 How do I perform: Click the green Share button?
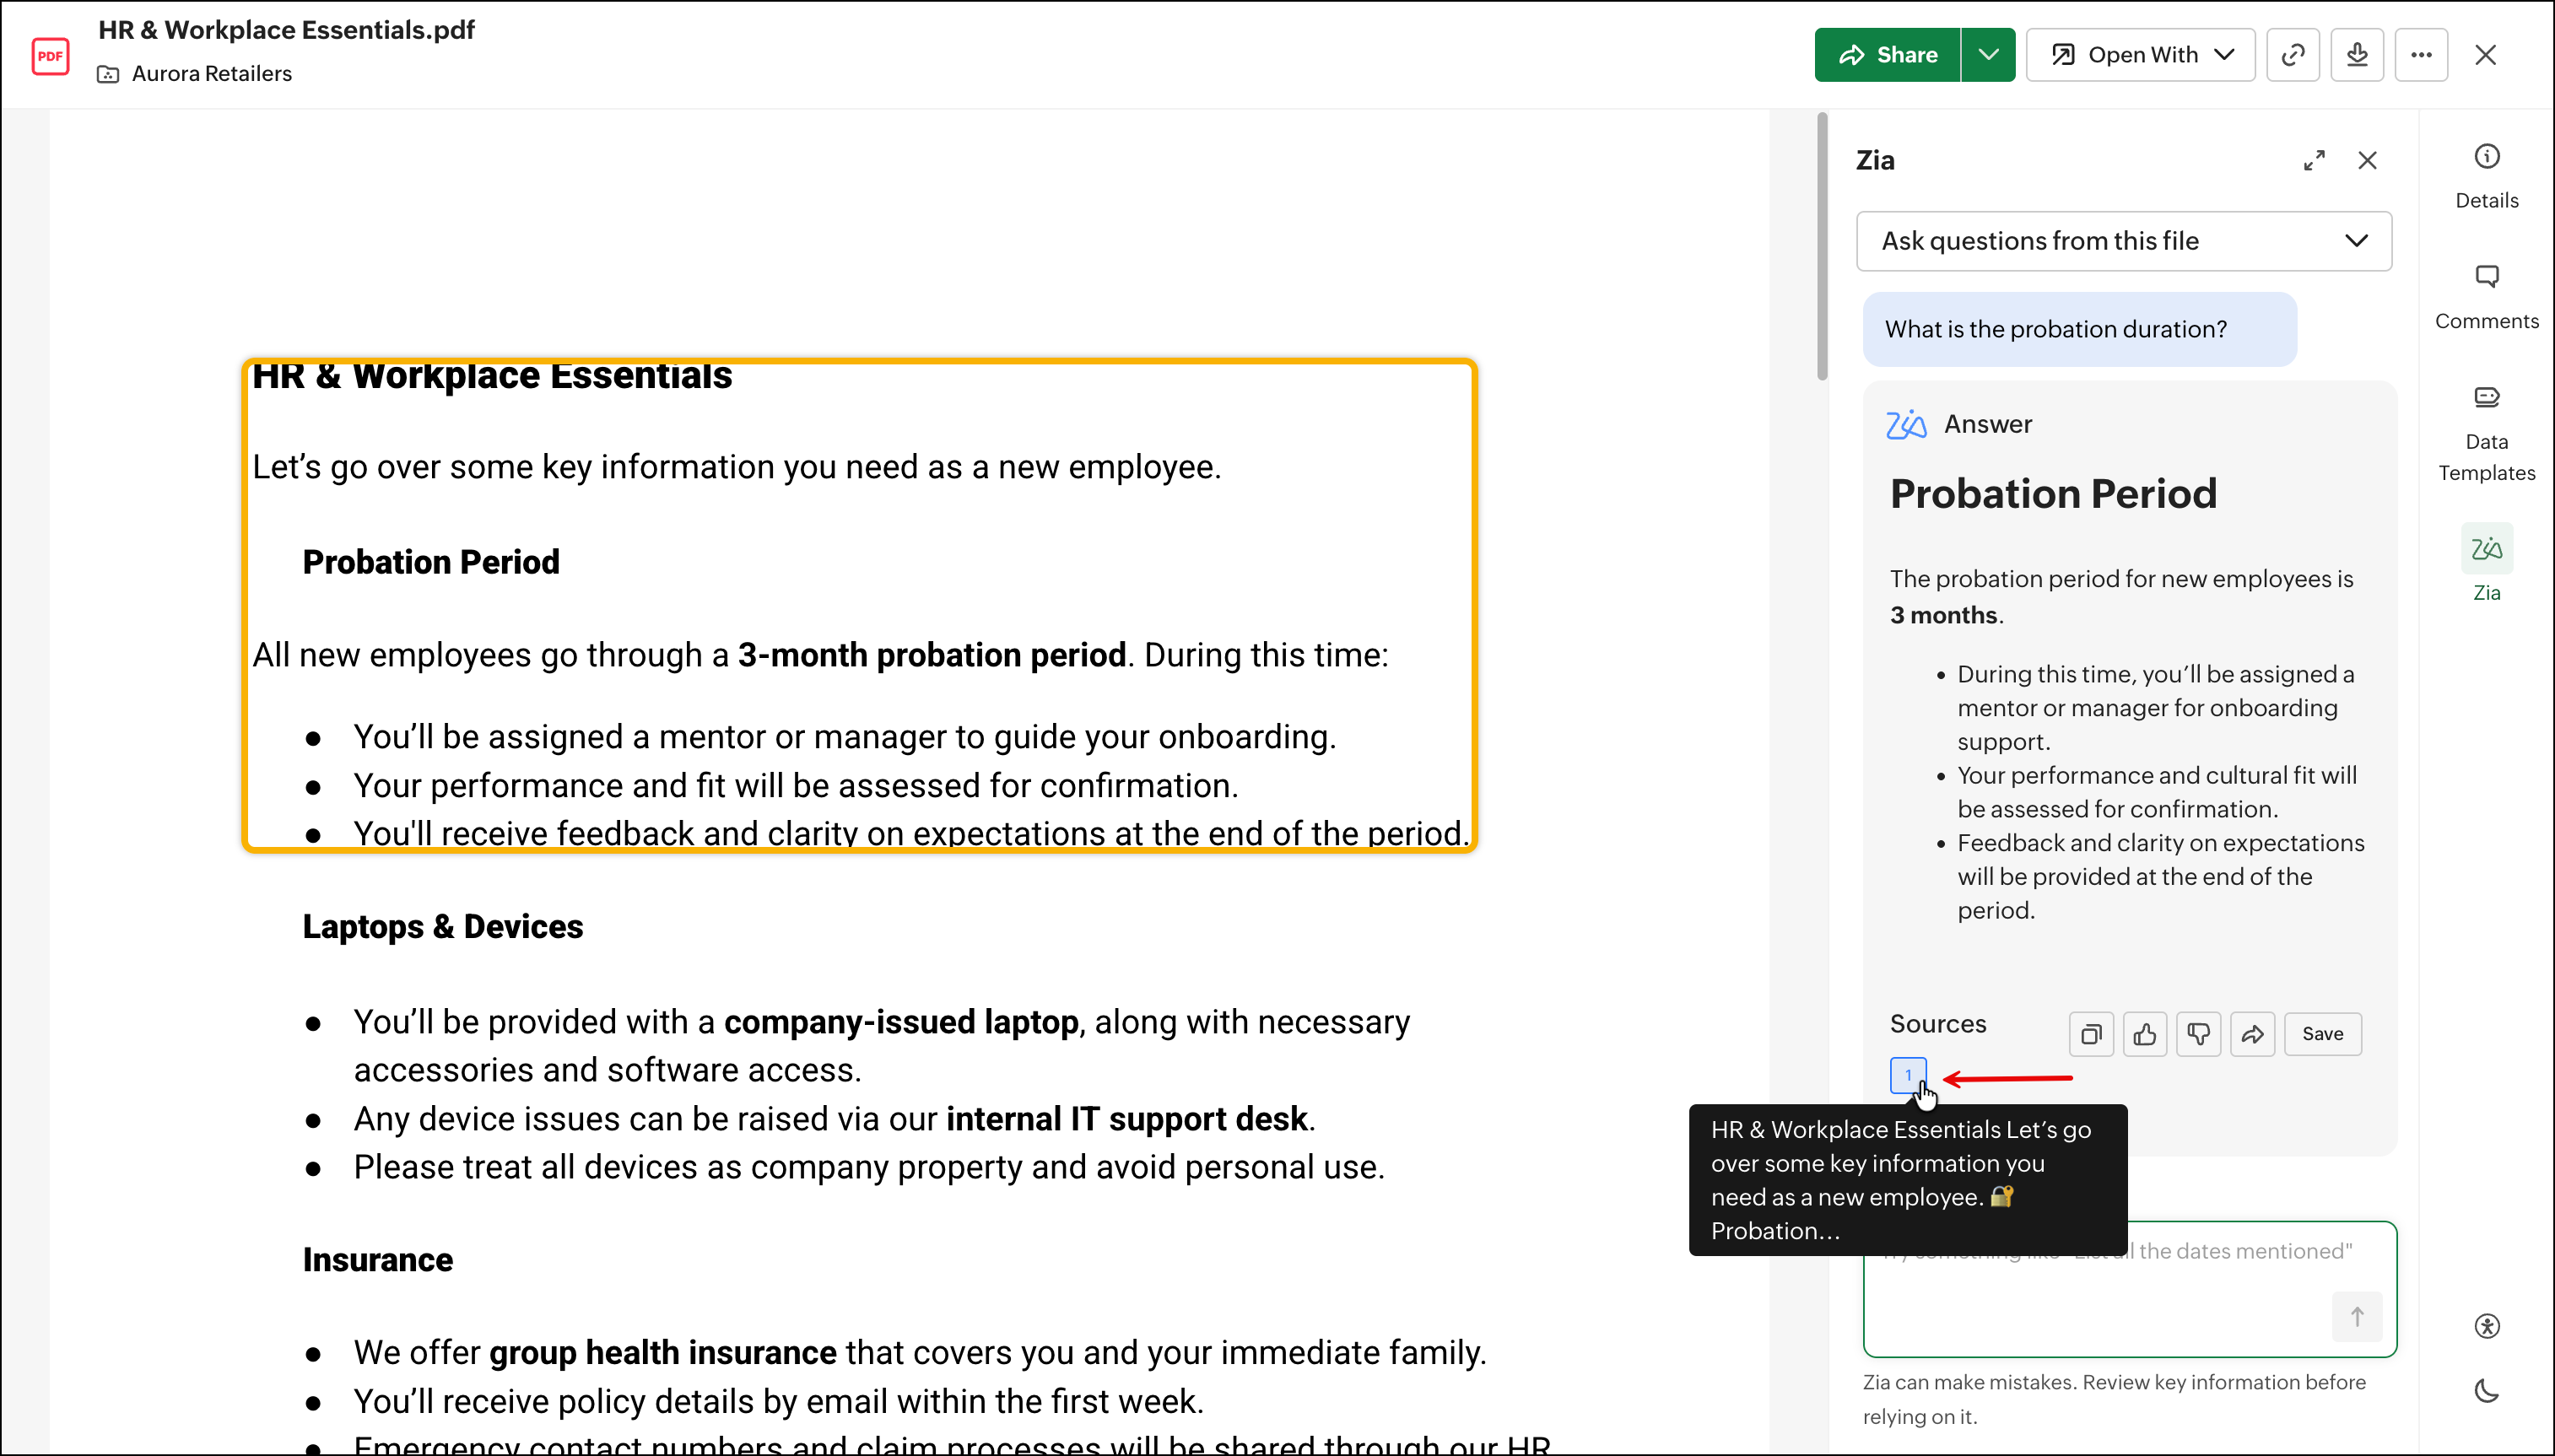coord(1888,55)
